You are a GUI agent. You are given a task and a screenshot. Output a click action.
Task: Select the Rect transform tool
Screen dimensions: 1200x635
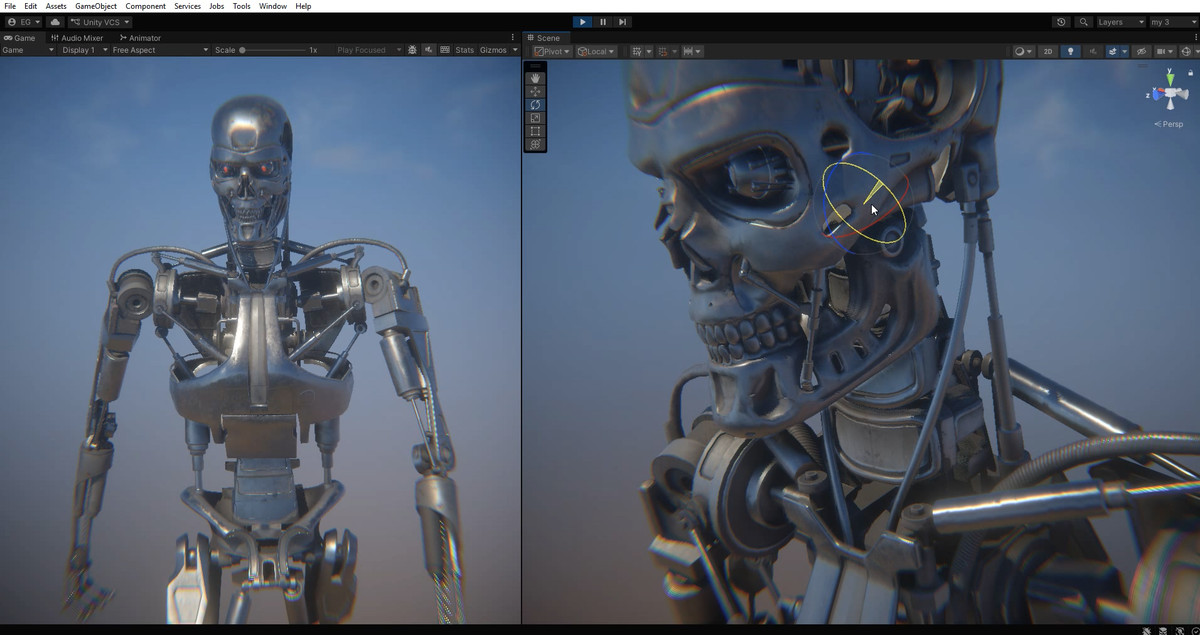(x=535, y=131)
